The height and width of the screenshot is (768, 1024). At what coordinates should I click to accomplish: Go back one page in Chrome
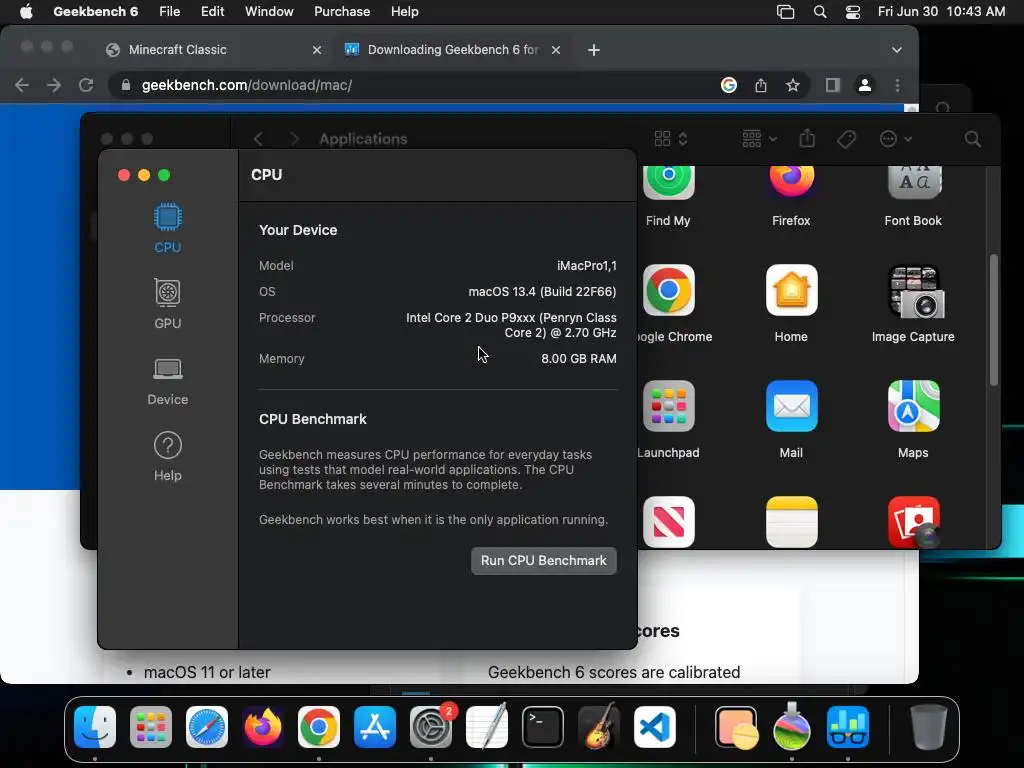coord(22,85)
